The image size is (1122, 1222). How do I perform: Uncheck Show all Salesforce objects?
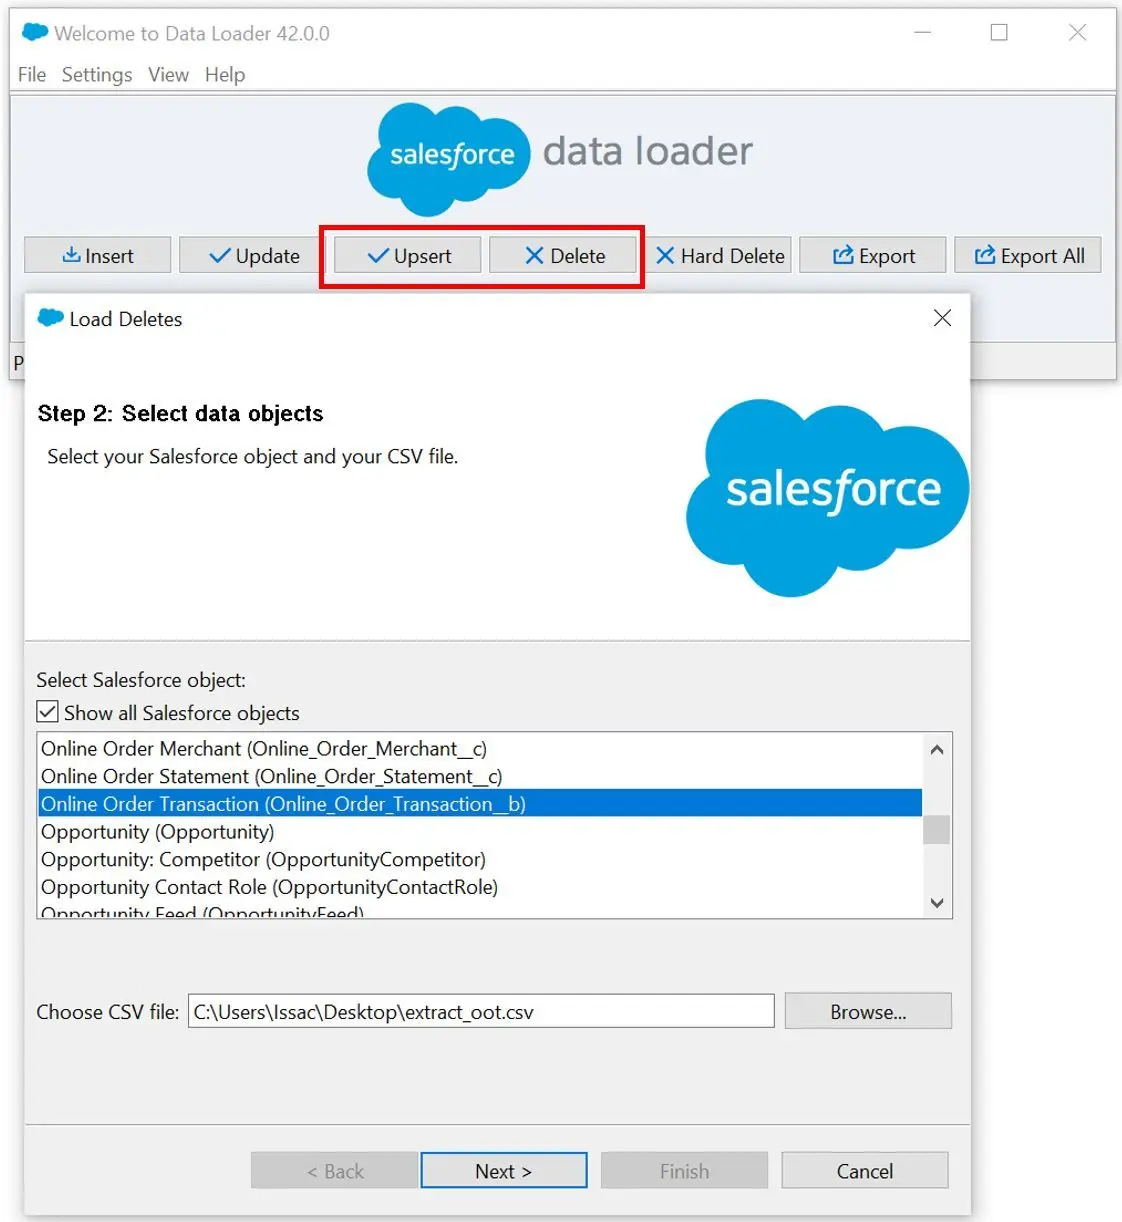coord(48,712)
